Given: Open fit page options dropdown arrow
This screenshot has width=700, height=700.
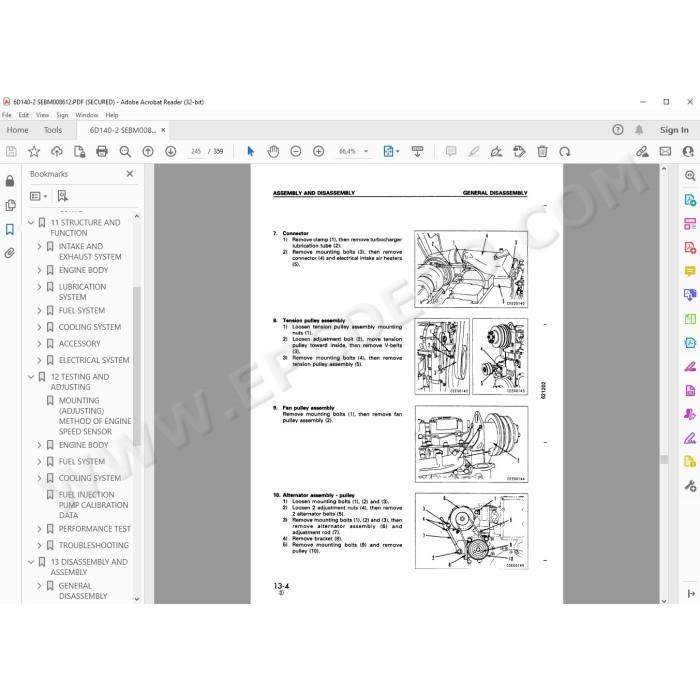Looking at the screenshot, I should [398, 151].
